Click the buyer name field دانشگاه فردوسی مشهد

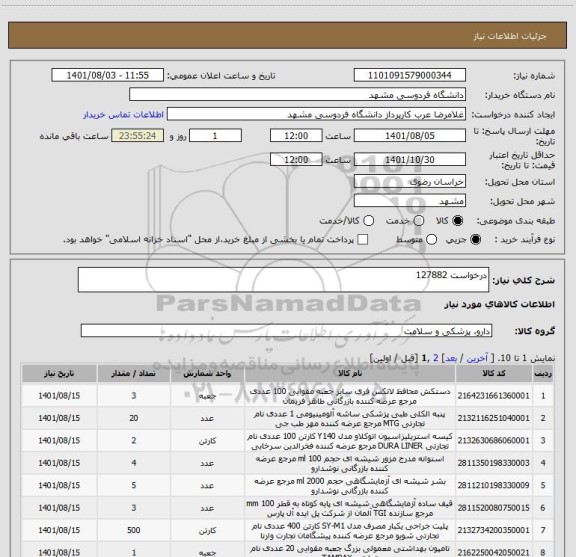(298, 94)
